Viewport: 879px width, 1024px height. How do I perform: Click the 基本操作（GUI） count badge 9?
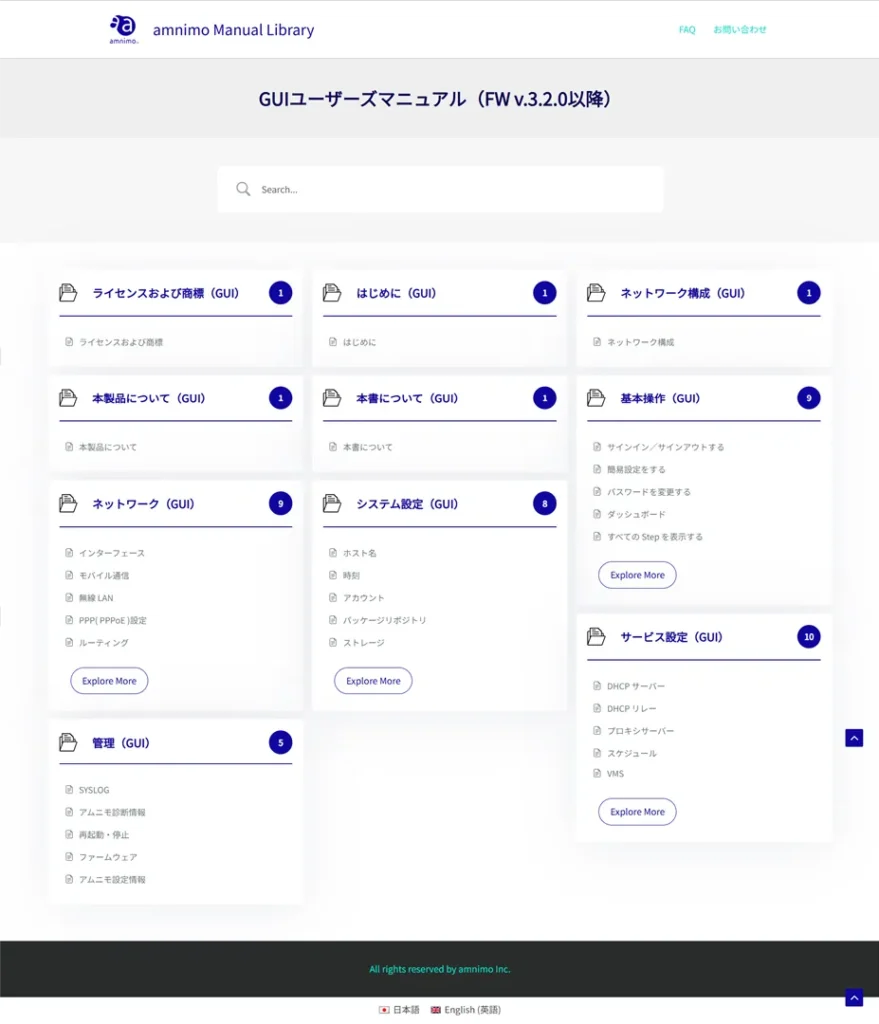pos(808,398)
